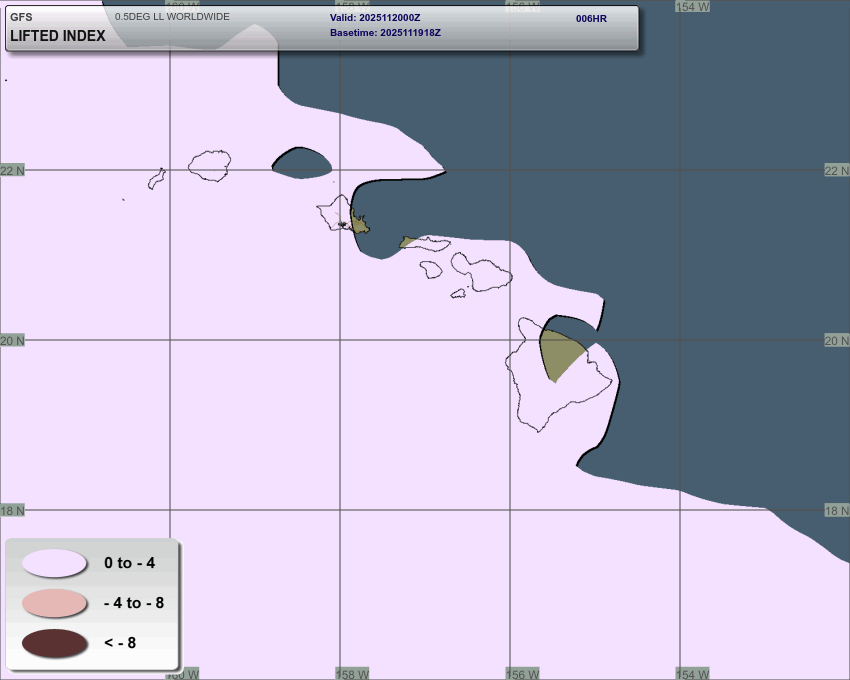
Task: Click the GFS model label
Action: point(21,17)
